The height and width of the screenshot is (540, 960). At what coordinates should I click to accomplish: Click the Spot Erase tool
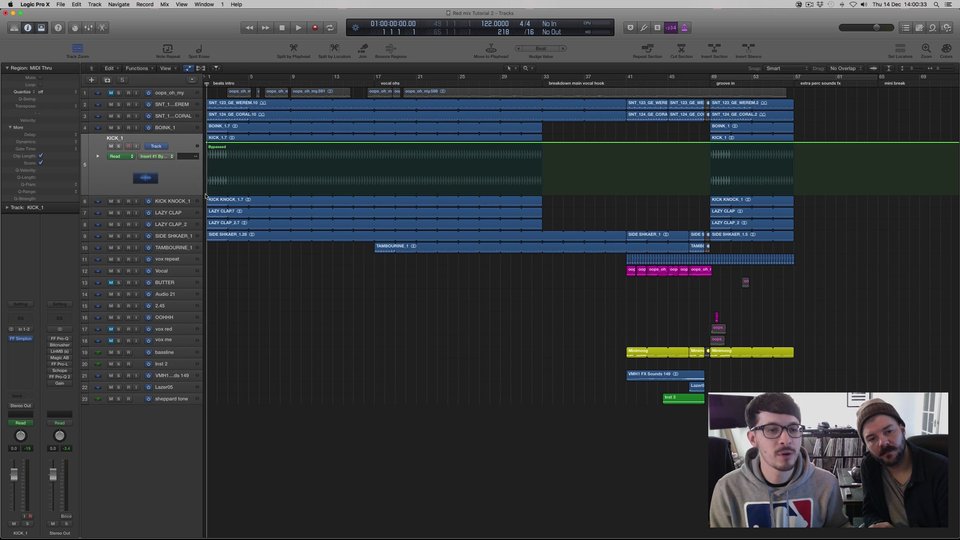coord(198,51)
